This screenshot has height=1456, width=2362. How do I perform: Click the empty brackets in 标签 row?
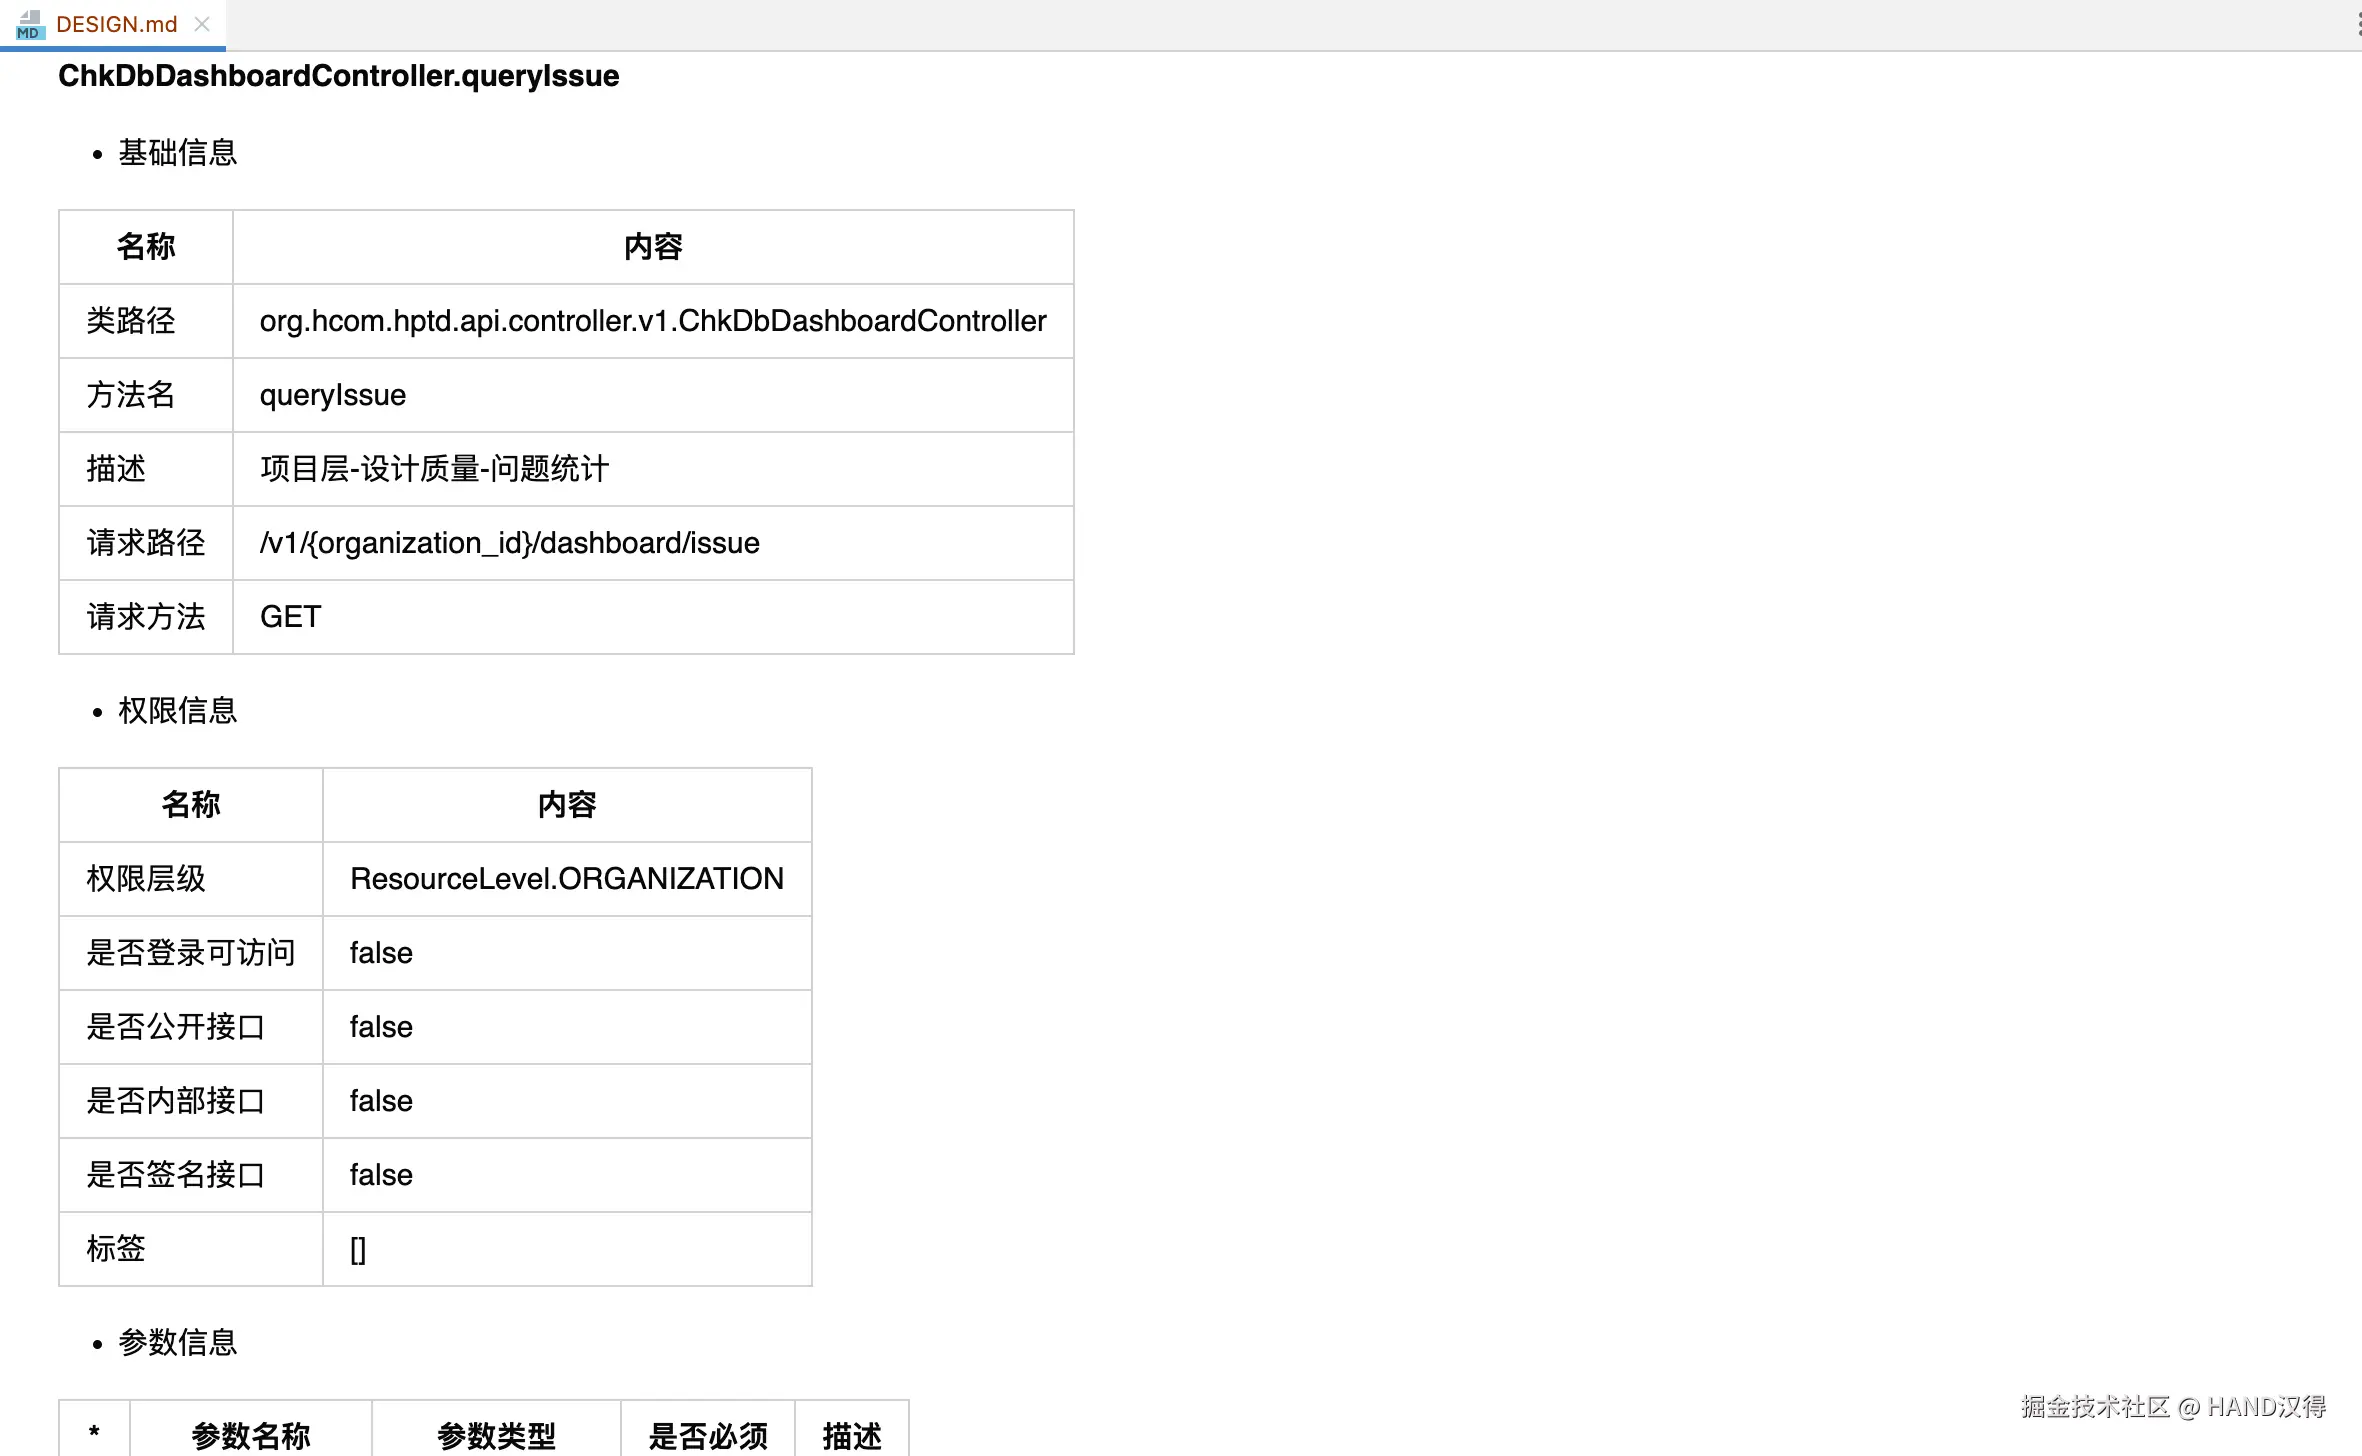tap(358, 1249)
